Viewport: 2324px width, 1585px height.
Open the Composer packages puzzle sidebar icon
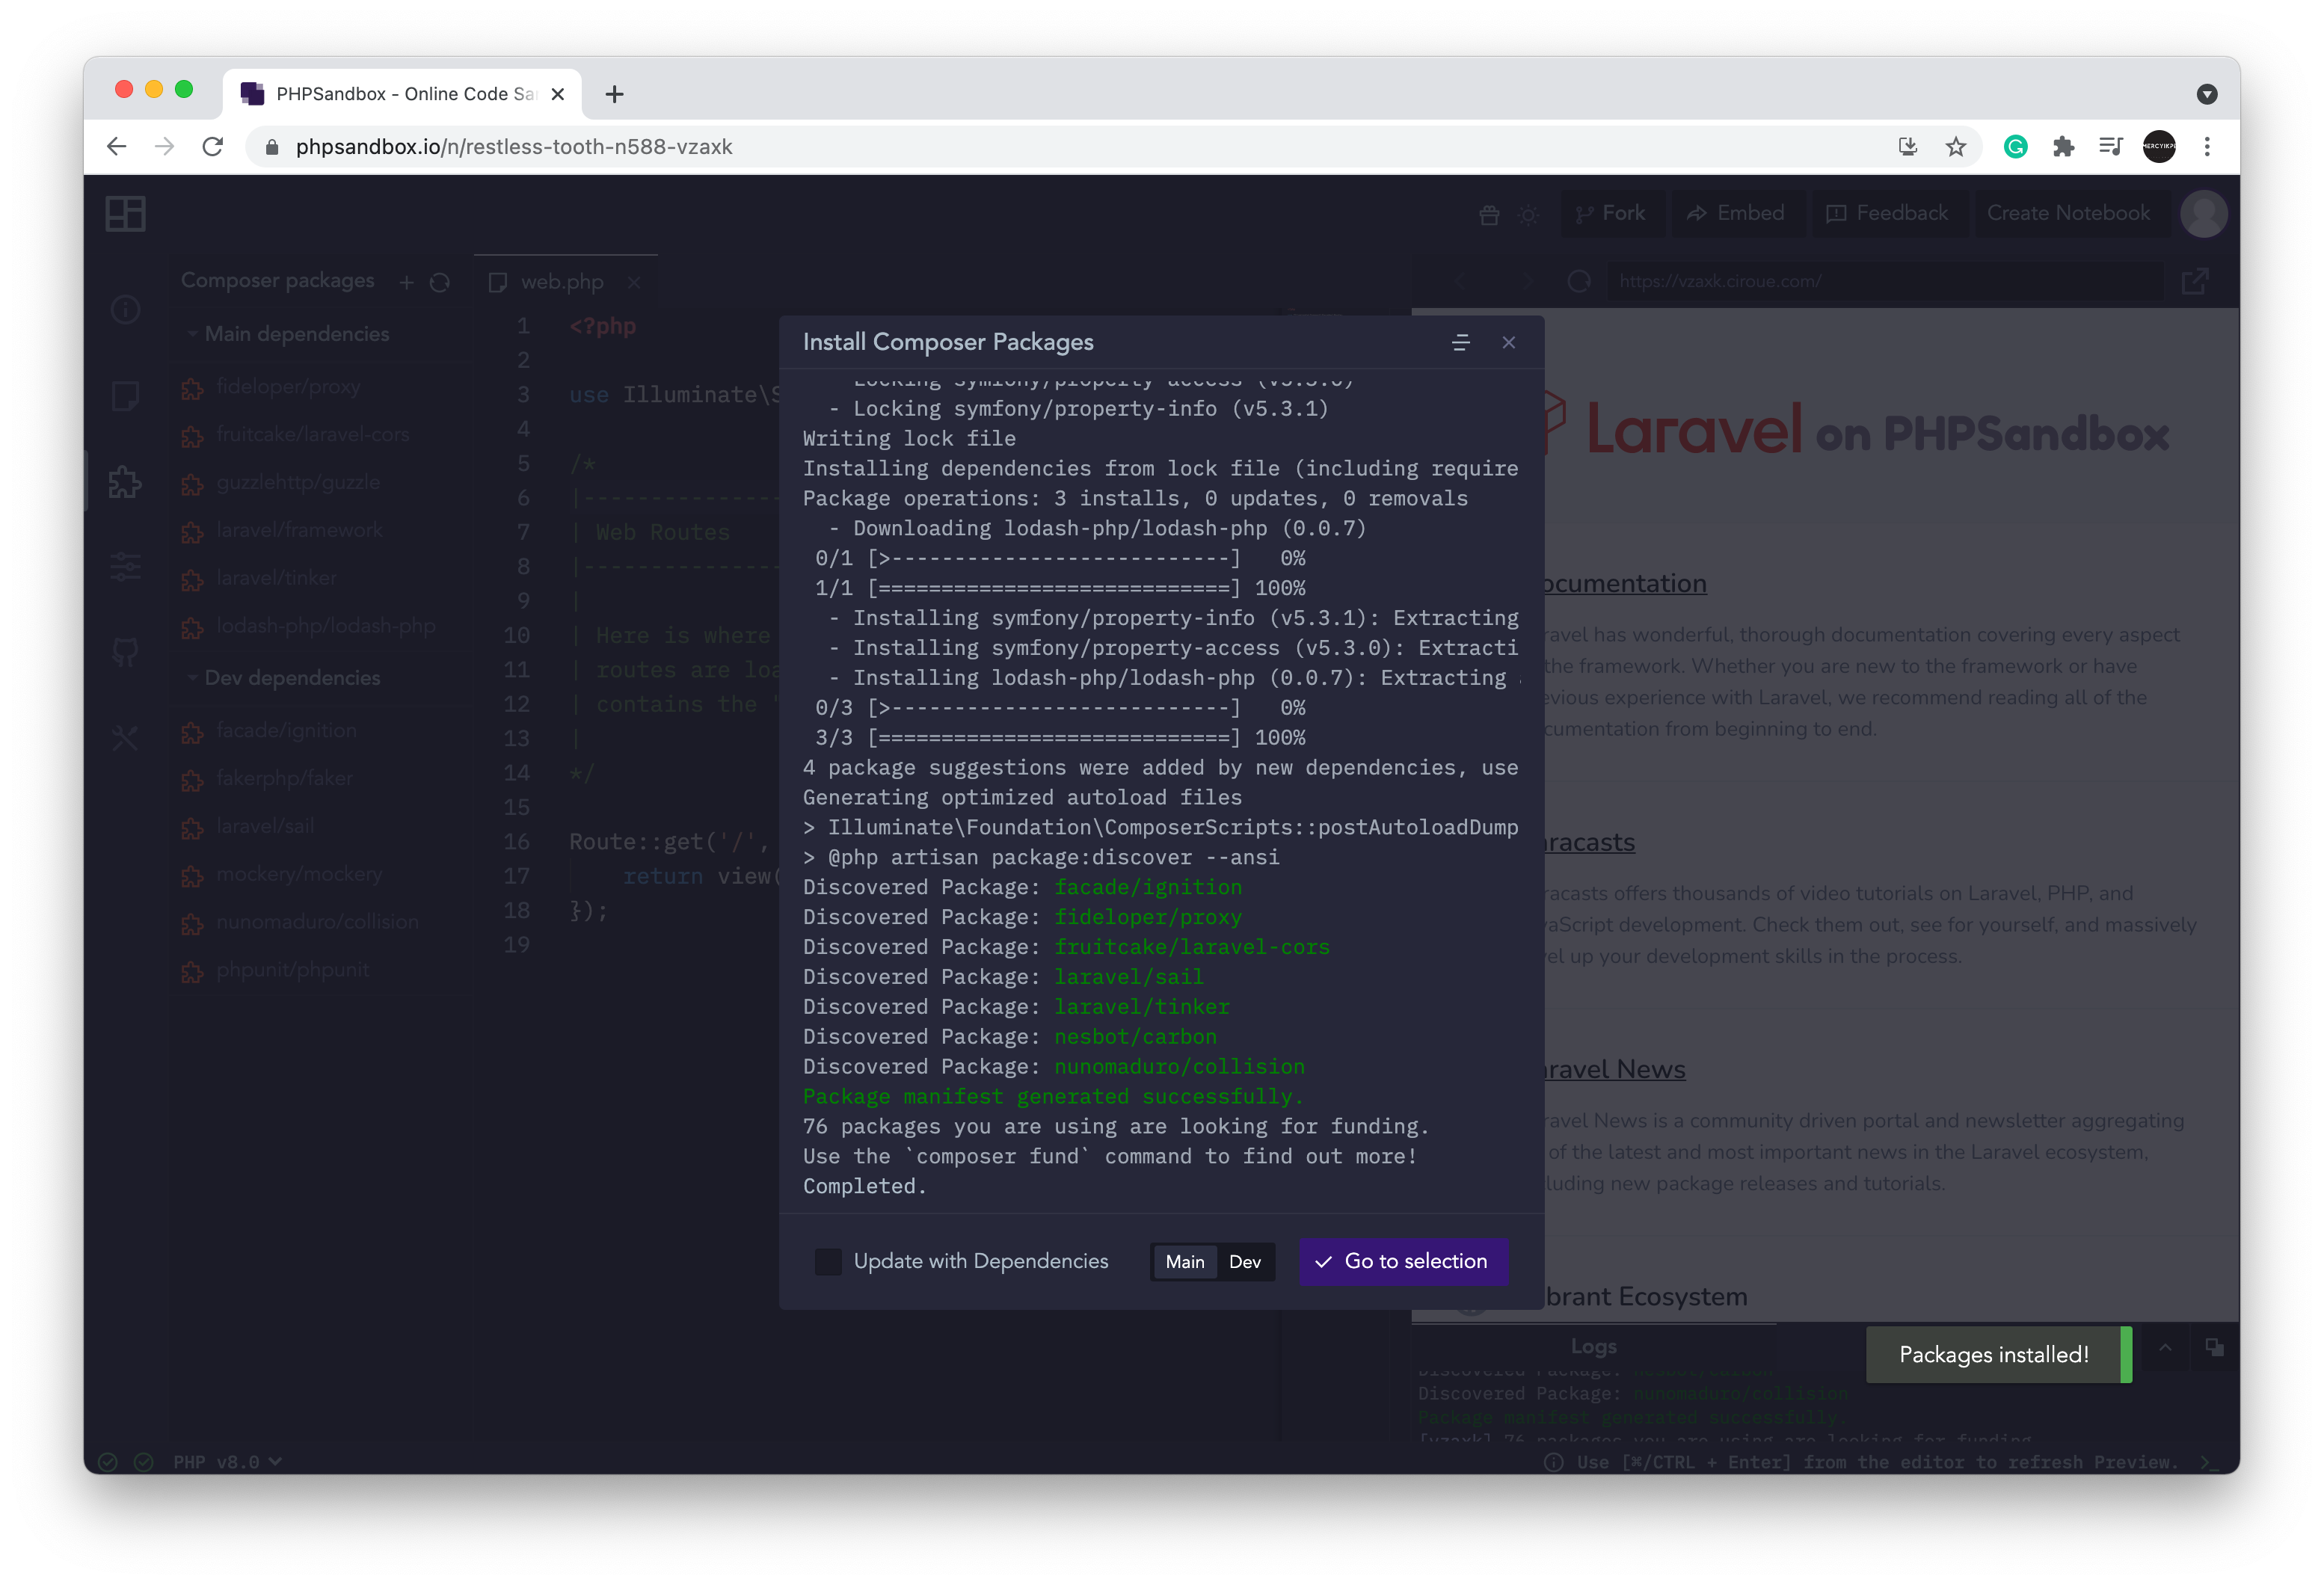[x=125, y=482]
